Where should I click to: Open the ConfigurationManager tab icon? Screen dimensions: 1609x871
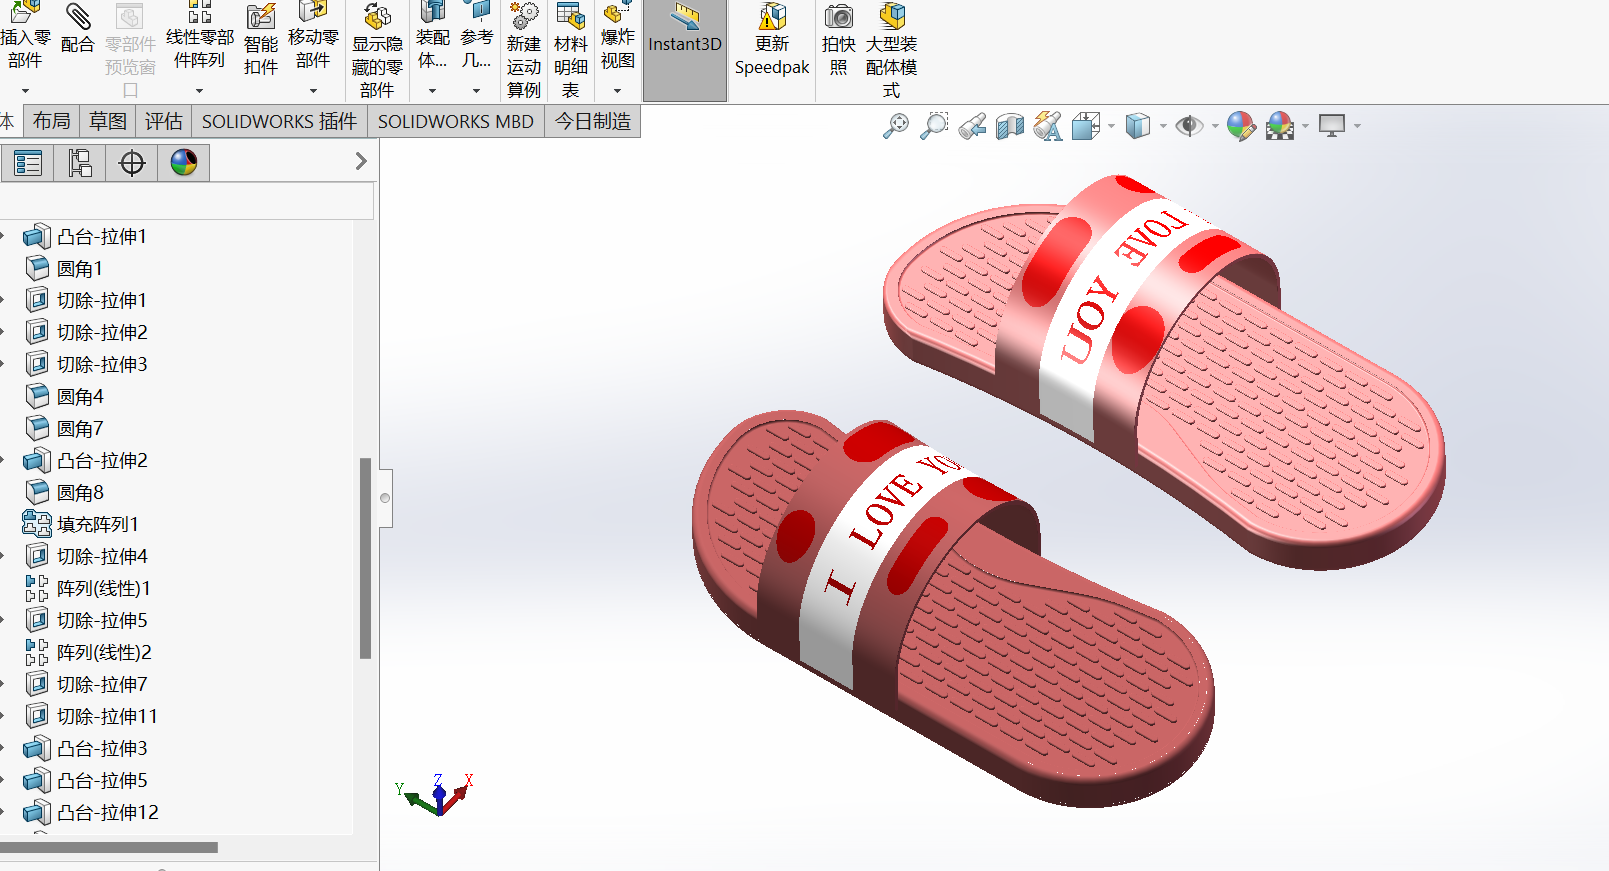pos(80,162)
